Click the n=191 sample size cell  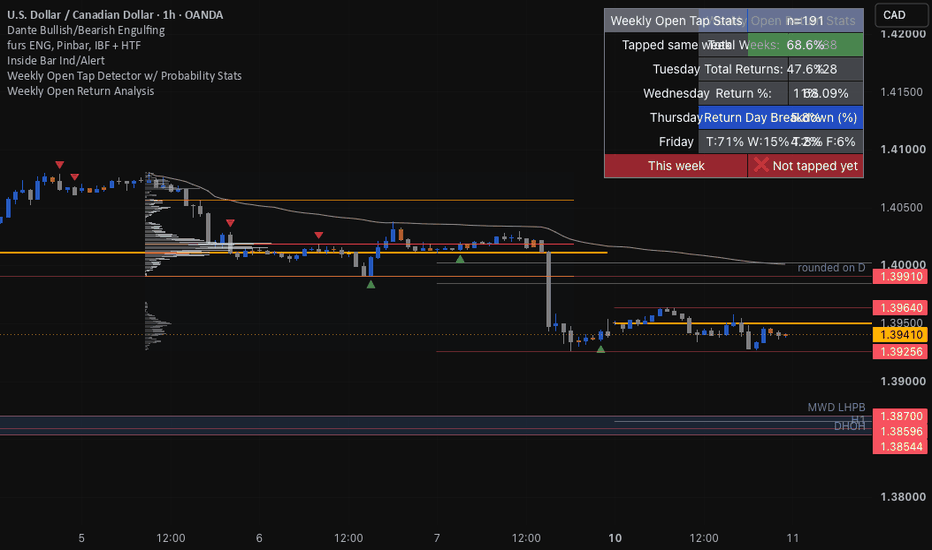[805, 21]
